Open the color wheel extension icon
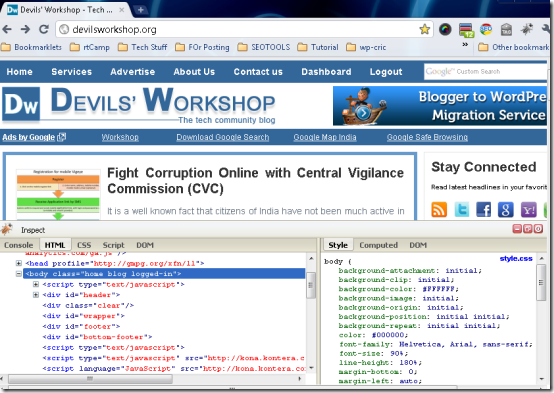Screen dimensions: 554x393 coord(445,29)
